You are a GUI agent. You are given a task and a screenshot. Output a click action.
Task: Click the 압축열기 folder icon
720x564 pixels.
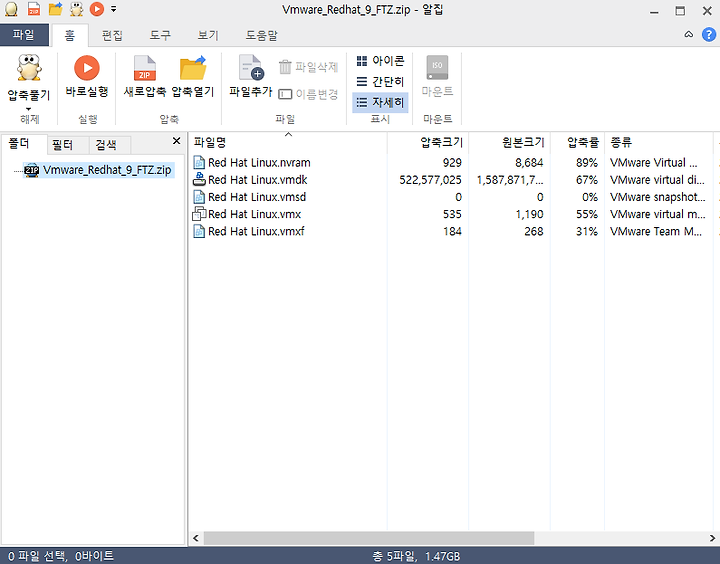pos(193,68)
